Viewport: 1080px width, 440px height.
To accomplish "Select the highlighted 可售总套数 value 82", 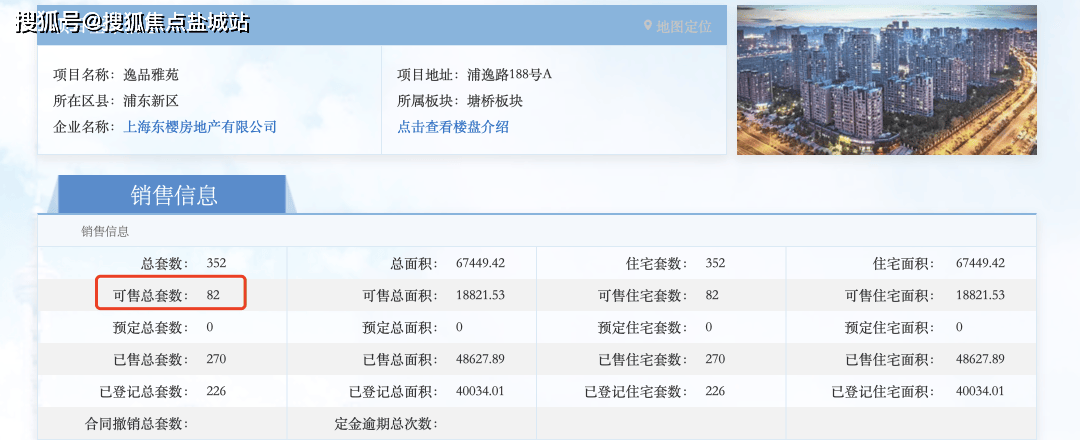I will tap(213, 295).
